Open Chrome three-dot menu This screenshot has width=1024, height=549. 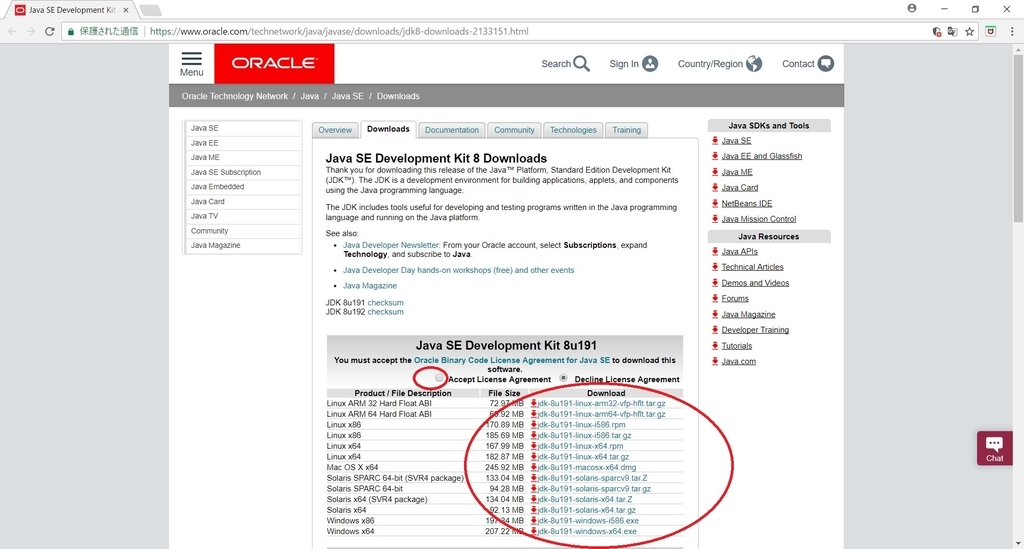(x=1012, y=31)
